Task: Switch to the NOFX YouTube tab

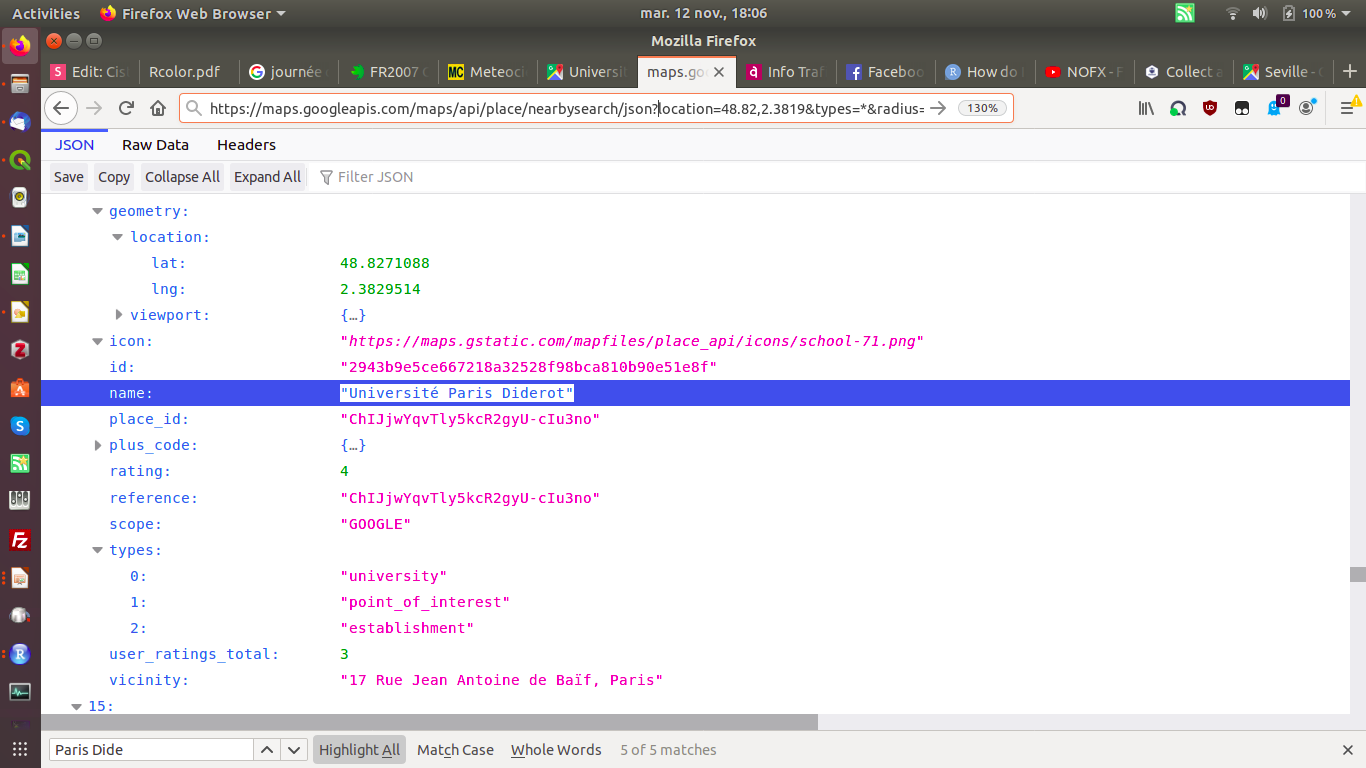Action: pos(1084,72)
